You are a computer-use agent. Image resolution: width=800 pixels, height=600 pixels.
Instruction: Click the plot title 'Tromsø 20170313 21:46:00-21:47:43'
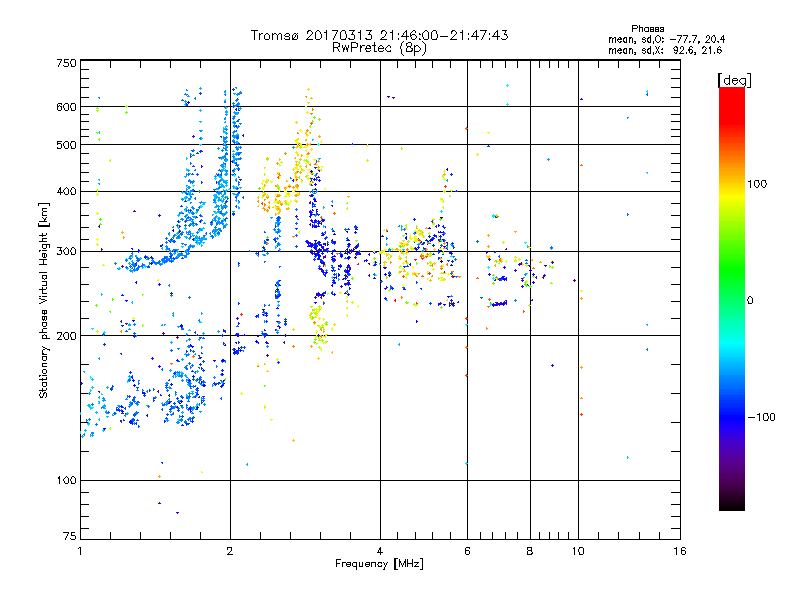[379, 35]
